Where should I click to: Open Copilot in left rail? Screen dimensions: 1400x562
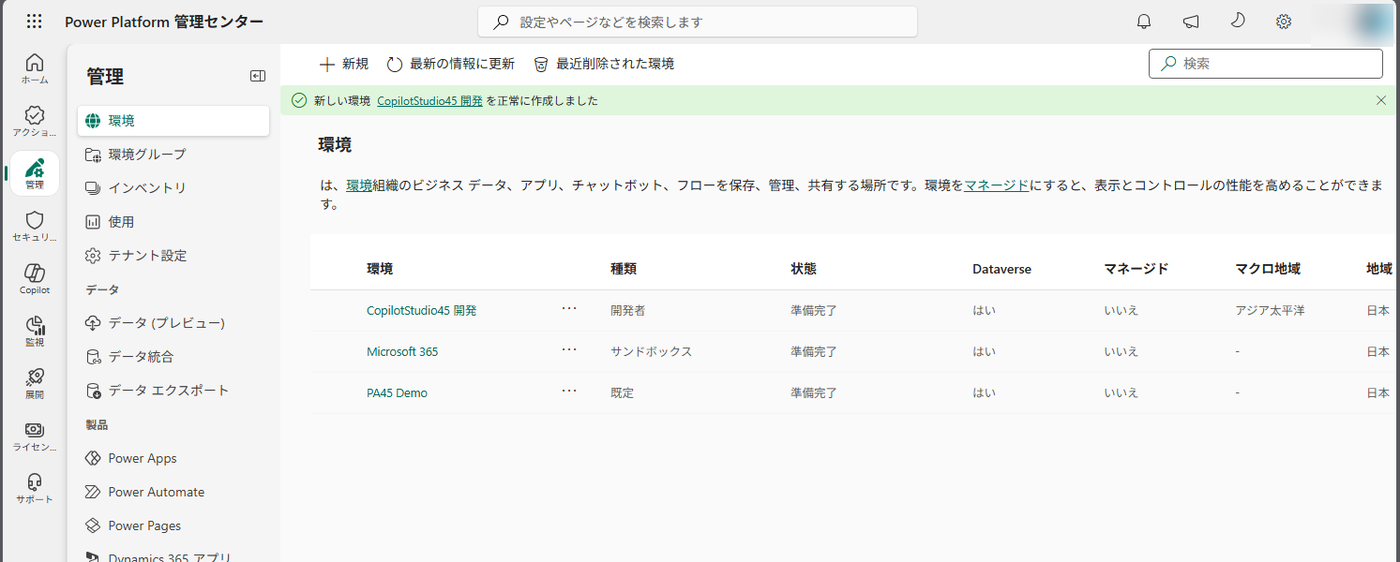[34, 279]
